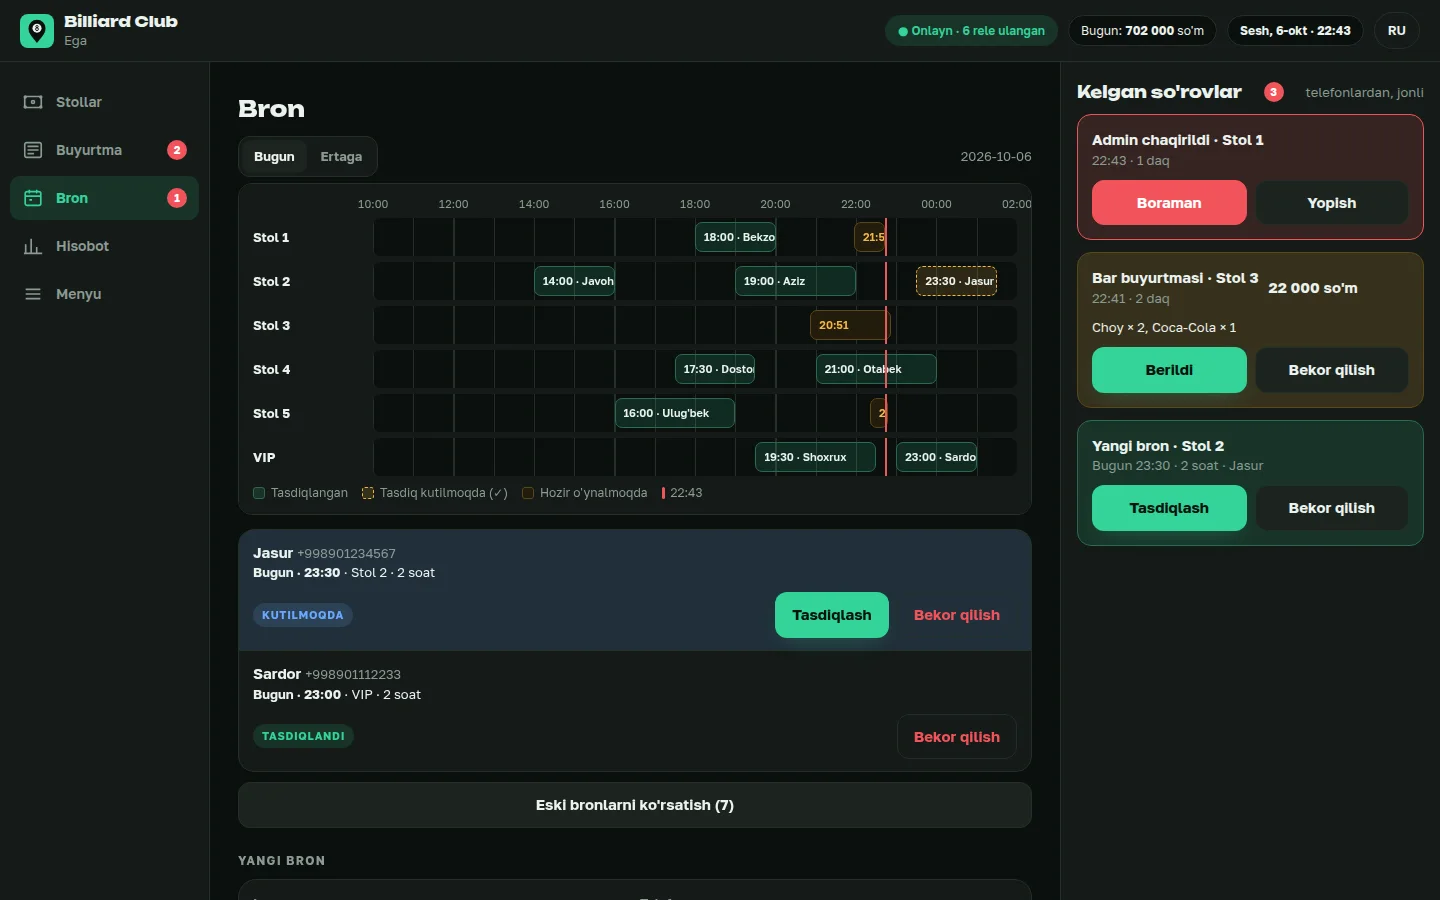The image size is (1440, 900).
Task: Select the 19:00 Aziz booking block
Action: pos(795,281)
